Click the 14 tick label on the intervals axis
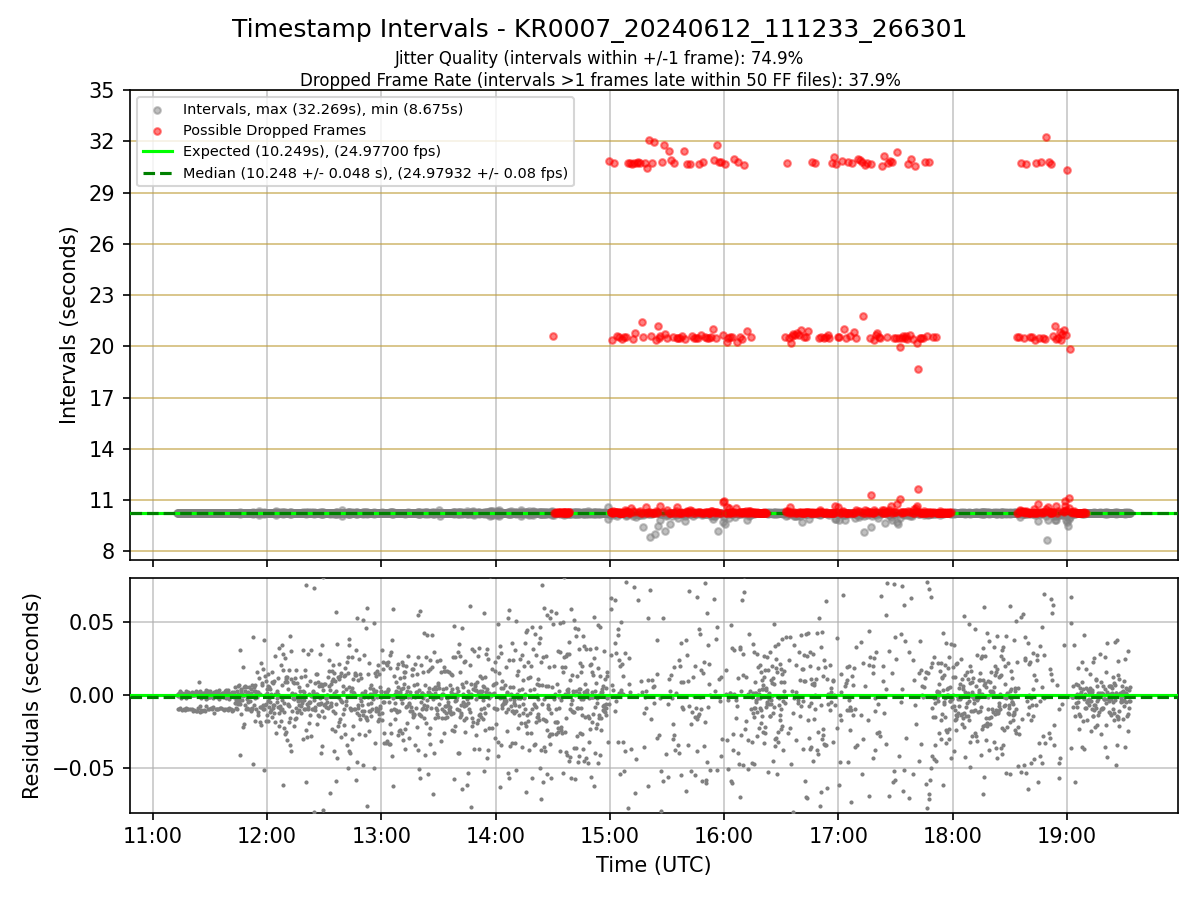Image resolution: width=1200 pixels, height=900 pixels. [x=103, y=449]
